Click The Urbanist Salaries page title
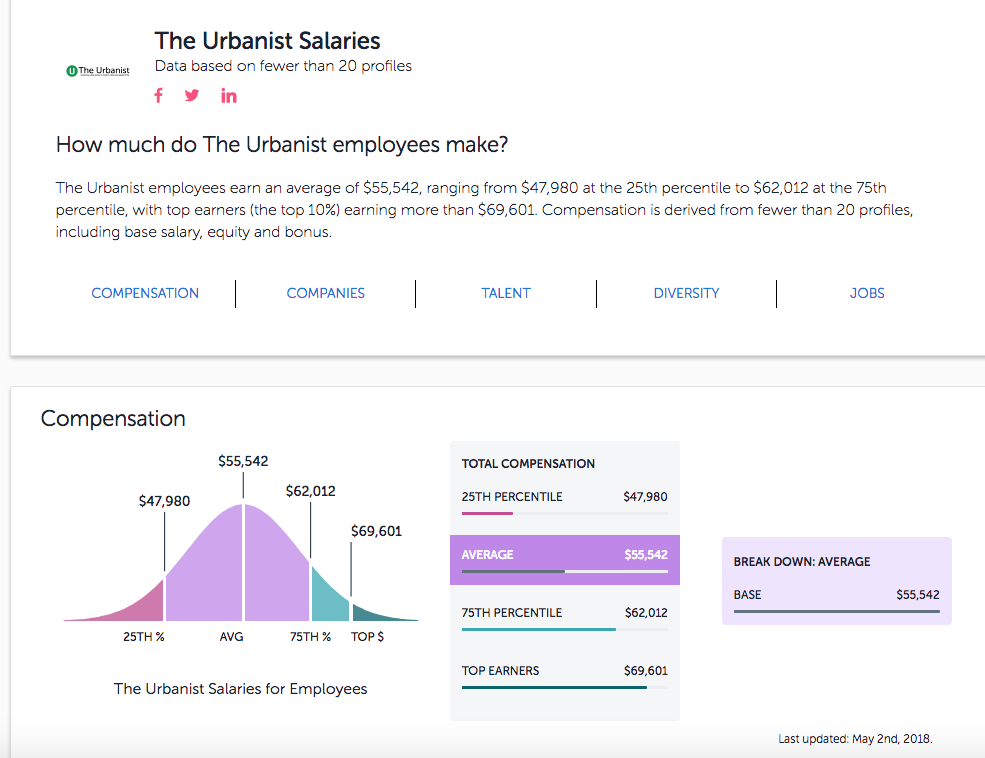The image size is (985, 758). [267, 41]
